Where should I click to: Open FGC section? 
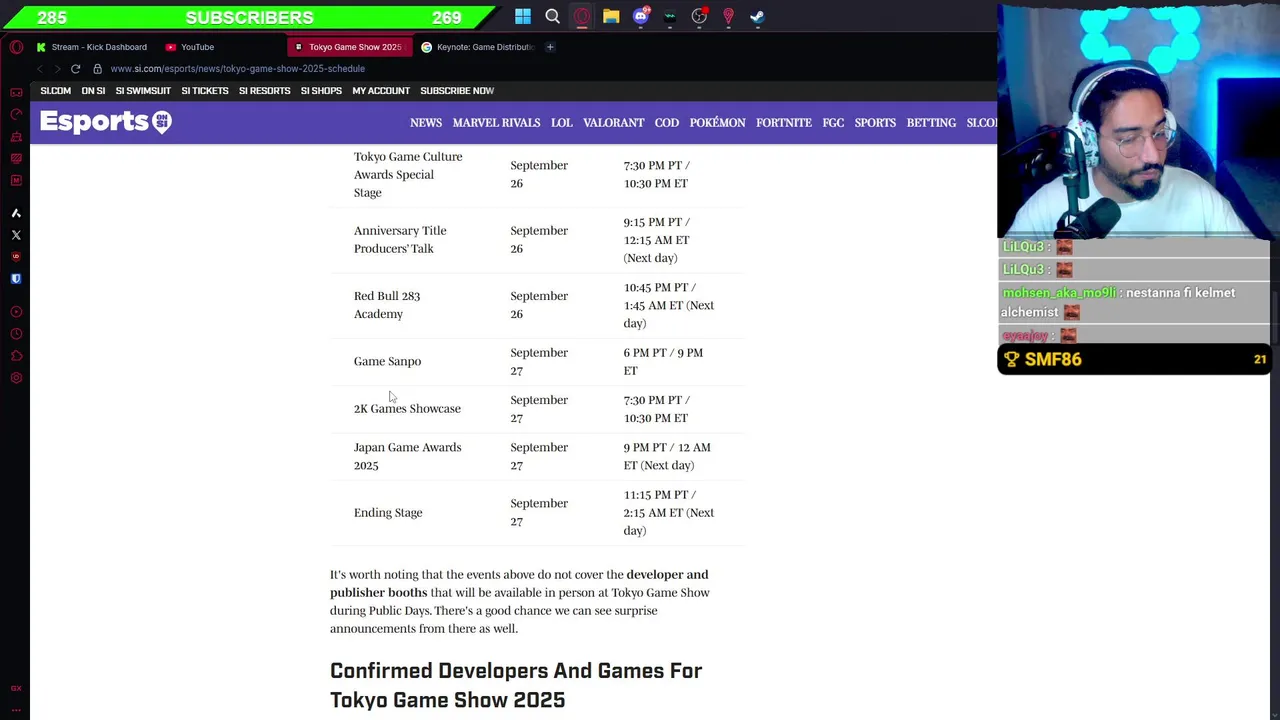(833, 123)
